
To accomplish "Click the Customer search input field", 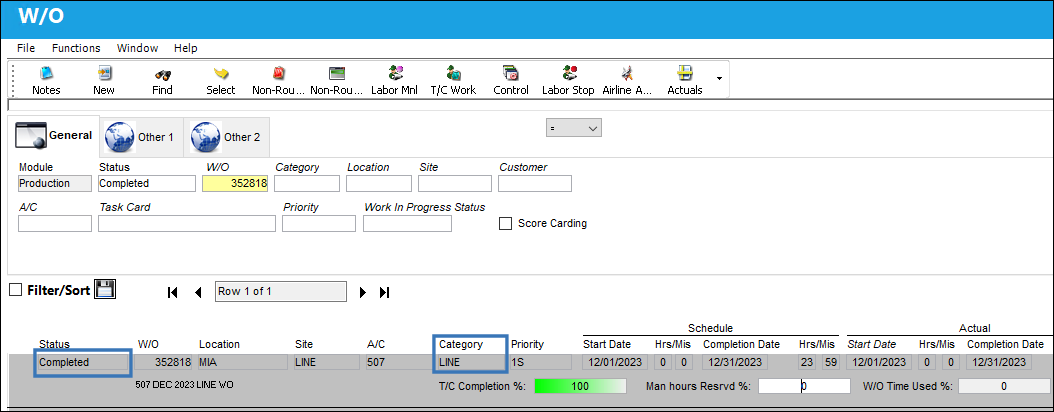I will click(x=535, y=183).
